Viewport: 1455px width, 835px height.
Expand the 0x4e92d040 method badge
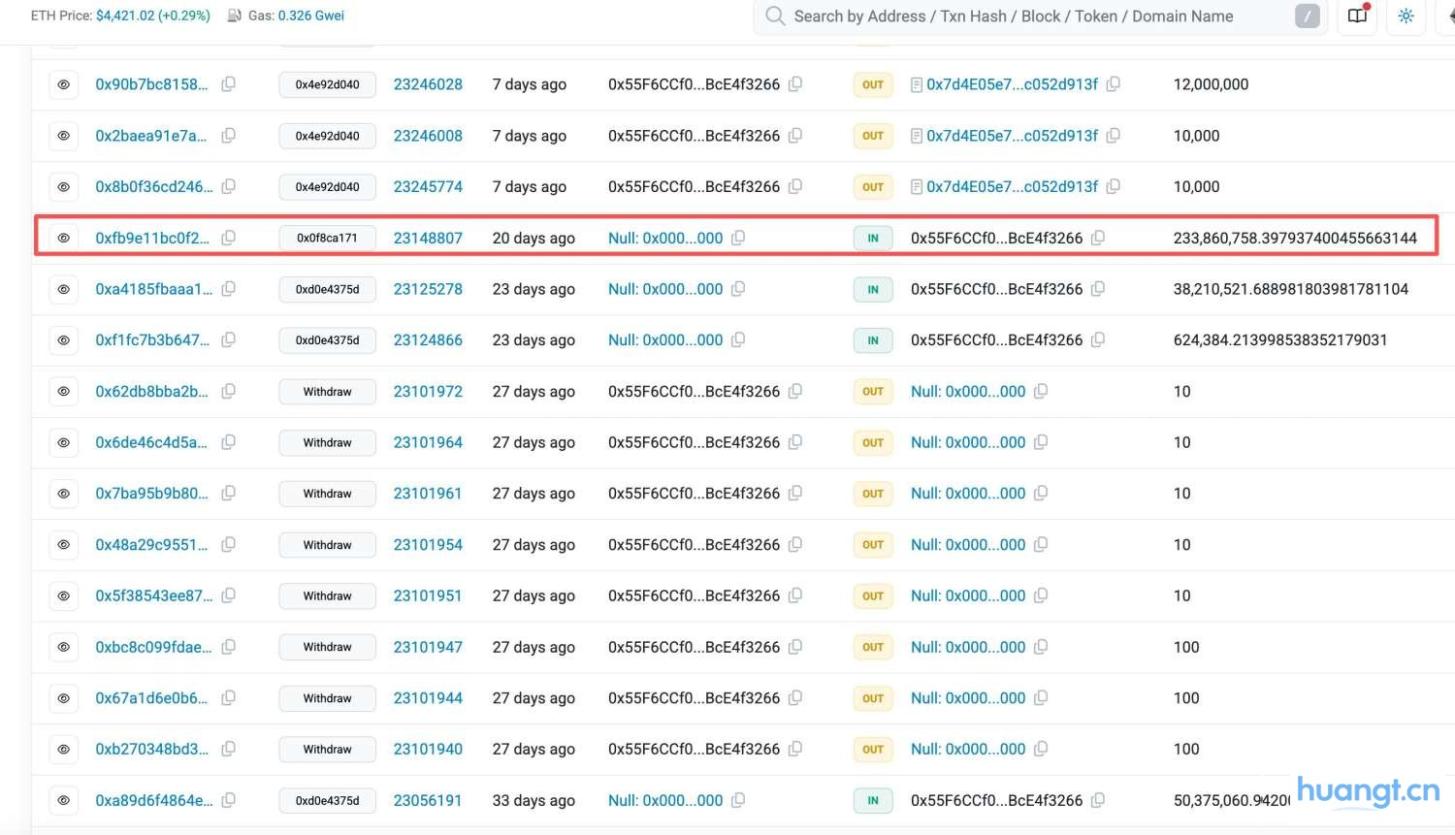(x=327, y=84)
